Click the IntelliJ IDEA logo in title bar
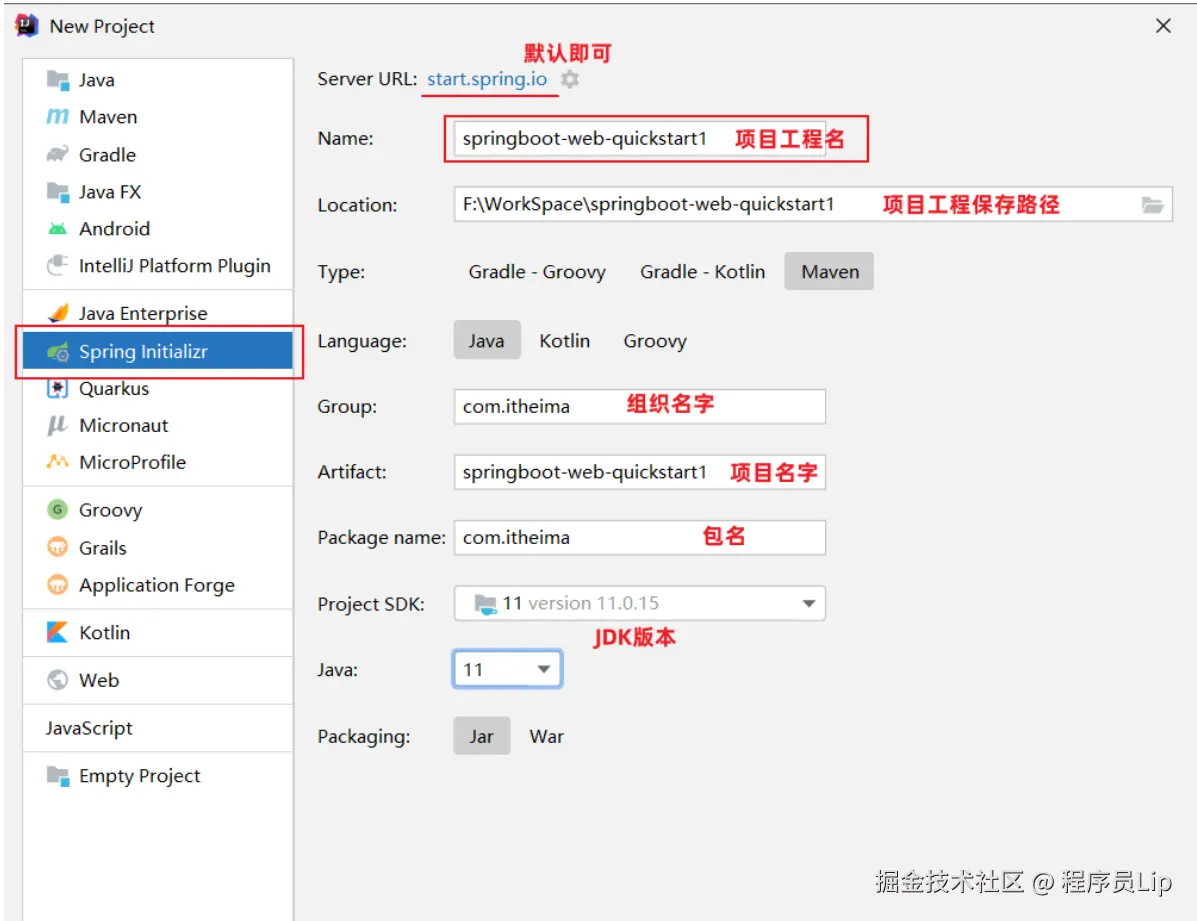1197x921 pixels. point(26,25)
